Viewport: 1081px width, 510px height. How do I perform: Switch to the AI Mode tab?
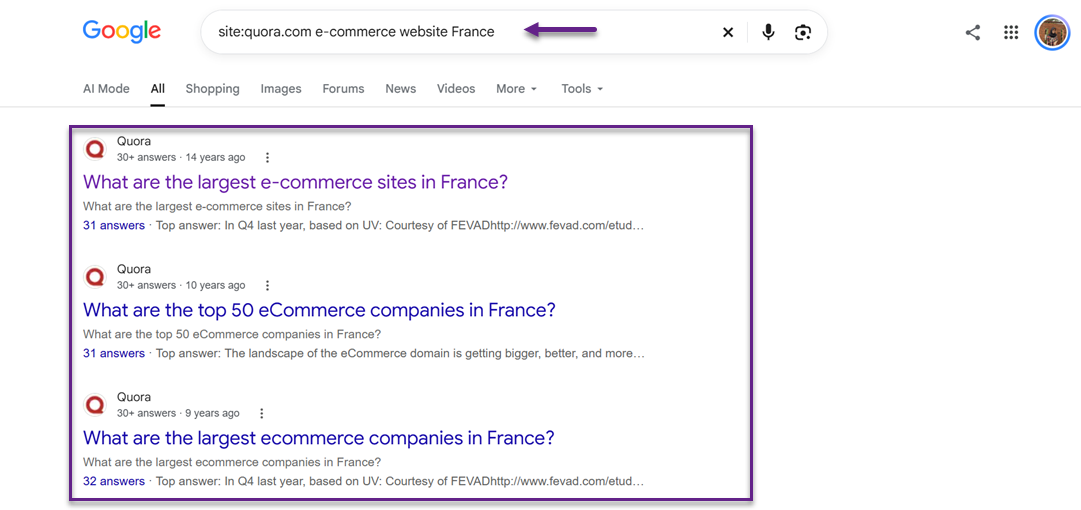point(106,88)
